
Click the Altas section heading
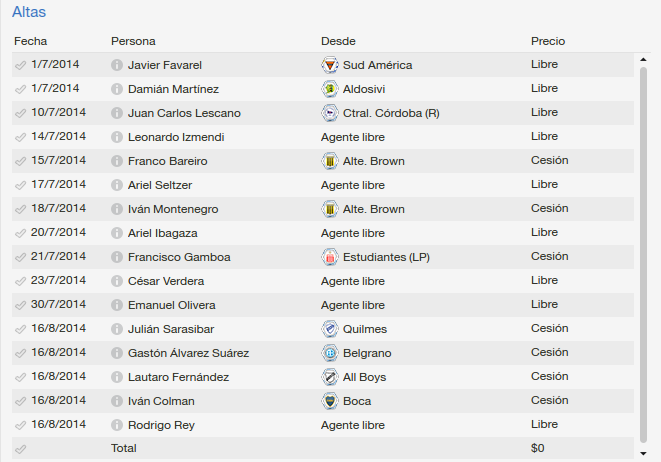(x=29, y=12)
